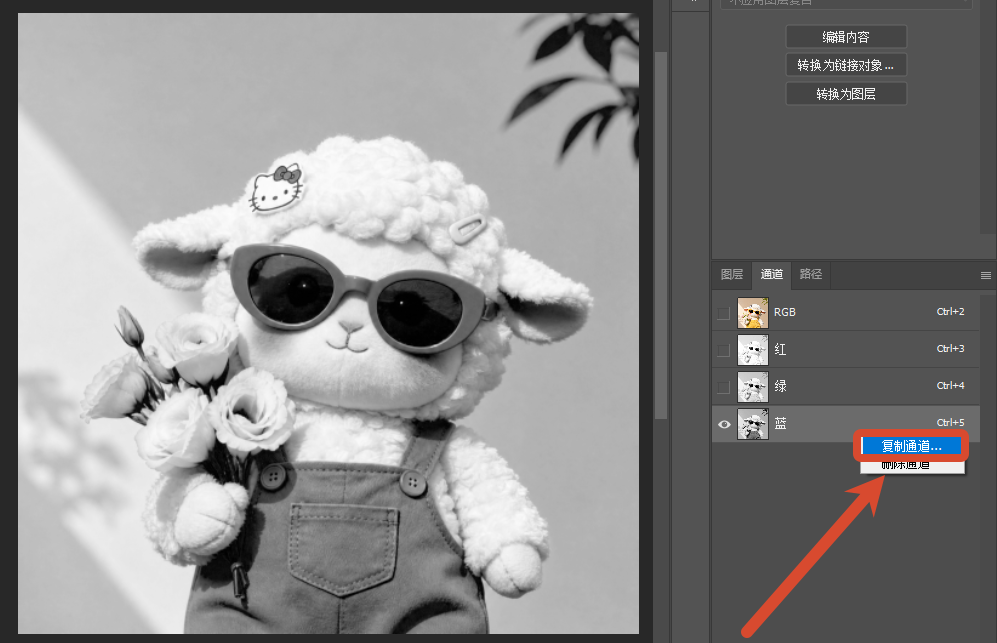Select the 红 channel name
997x643 pixels.
(780, 349)
